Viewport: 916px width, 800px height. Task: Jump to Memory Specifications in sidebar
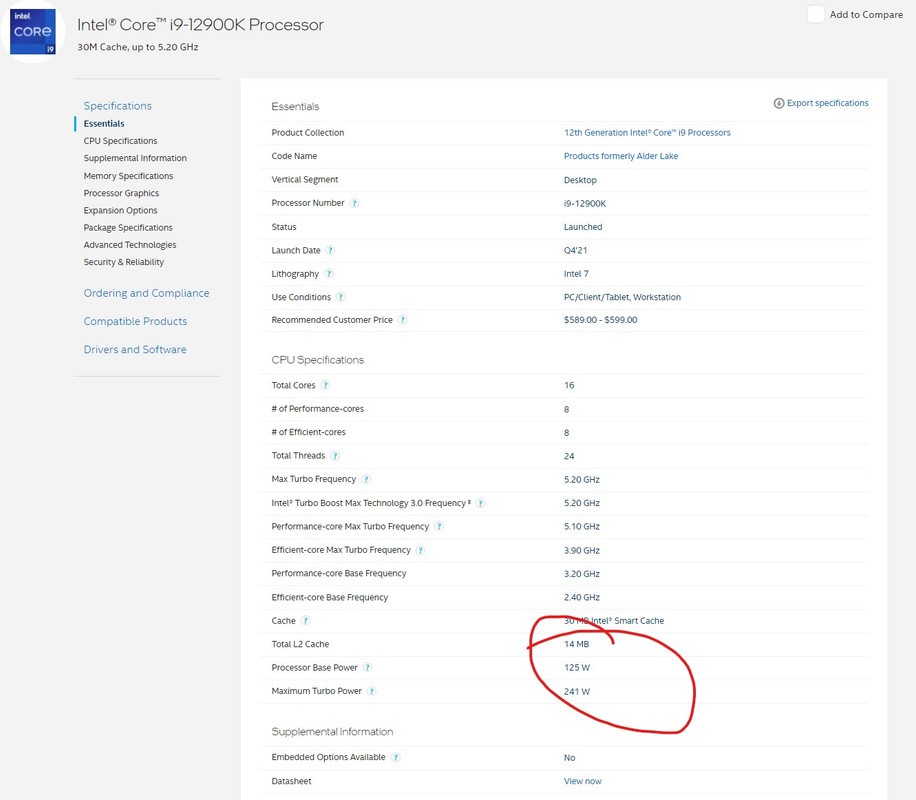(x=128, y=176)
